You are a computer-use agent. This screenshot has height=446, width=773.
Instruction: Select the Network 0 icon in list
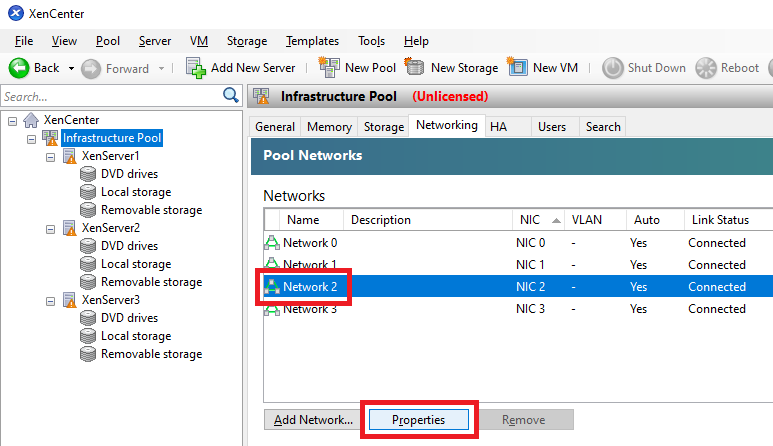(272, 243)
